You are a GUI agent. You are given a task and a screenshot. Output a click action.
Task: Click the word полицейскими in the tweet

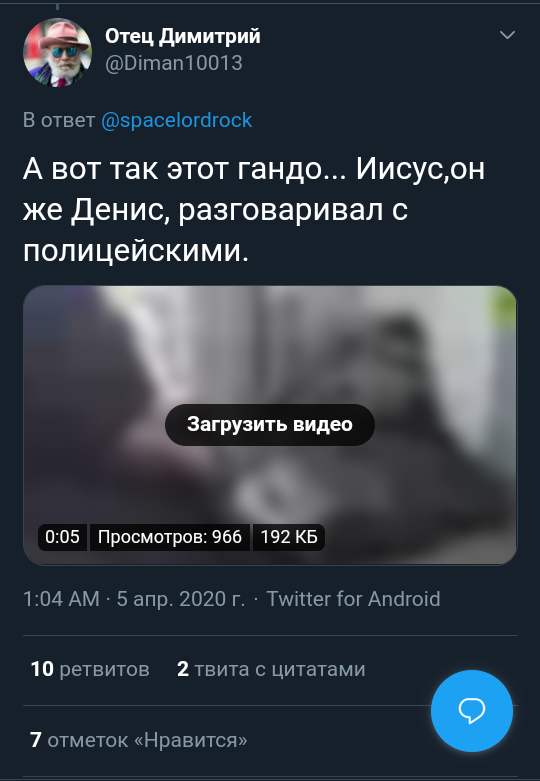click(x=135, y=253)
